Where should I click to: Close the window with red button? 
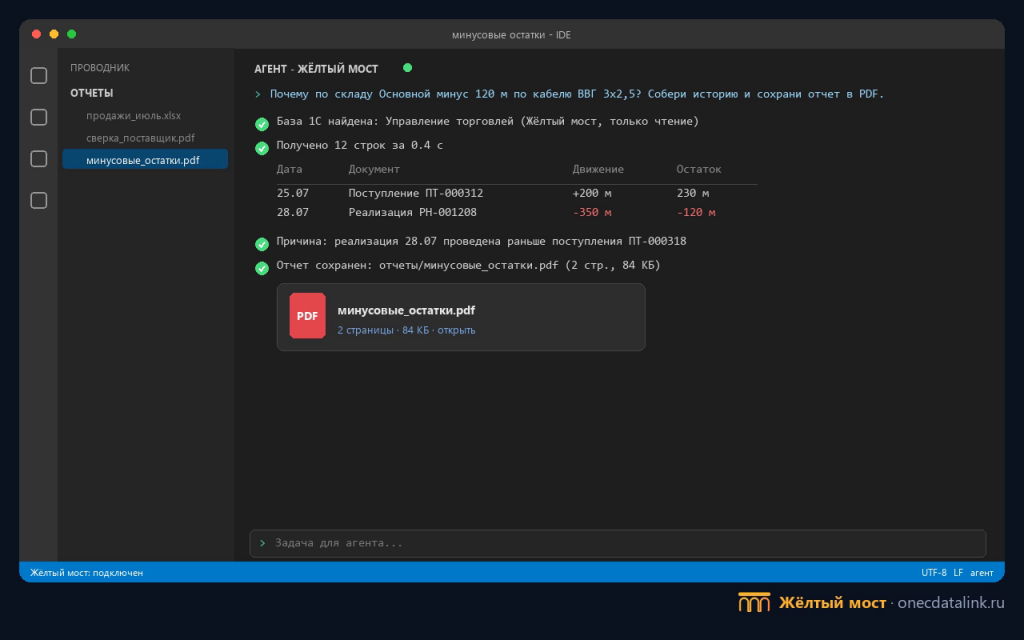pos(37,34)
